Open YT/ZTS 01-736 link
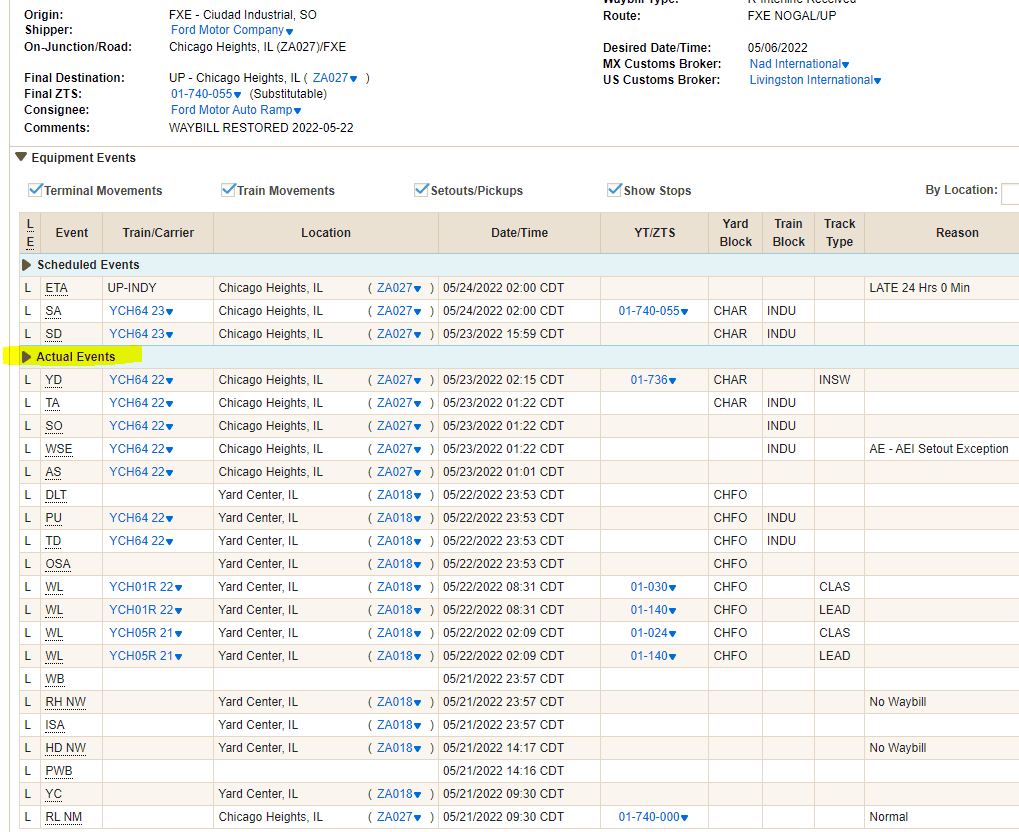This screenshot has height=832, width=1019. click(653, 380)
